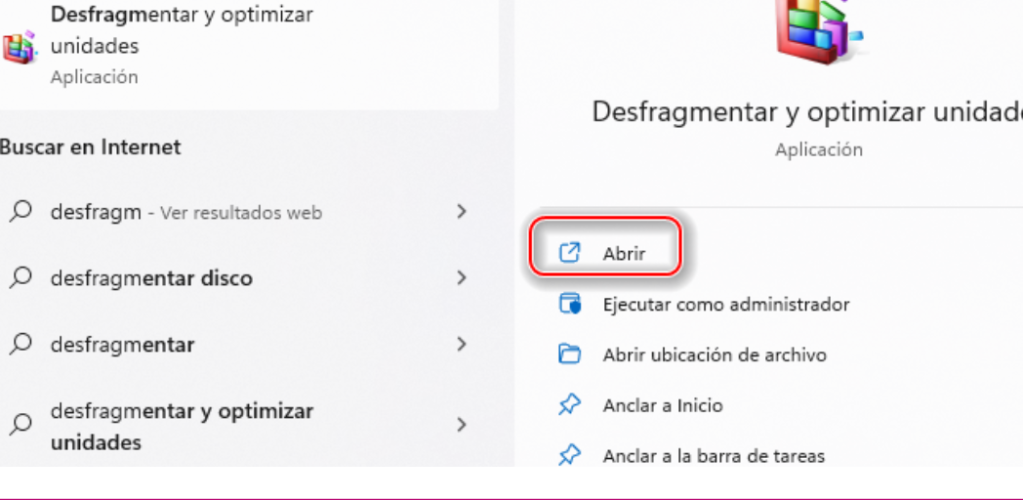Image resolution: width=1023 pixels, height=500 pixels.
Task: Select the 'Abrir ubicación de archivo' label
Action: 714,354
